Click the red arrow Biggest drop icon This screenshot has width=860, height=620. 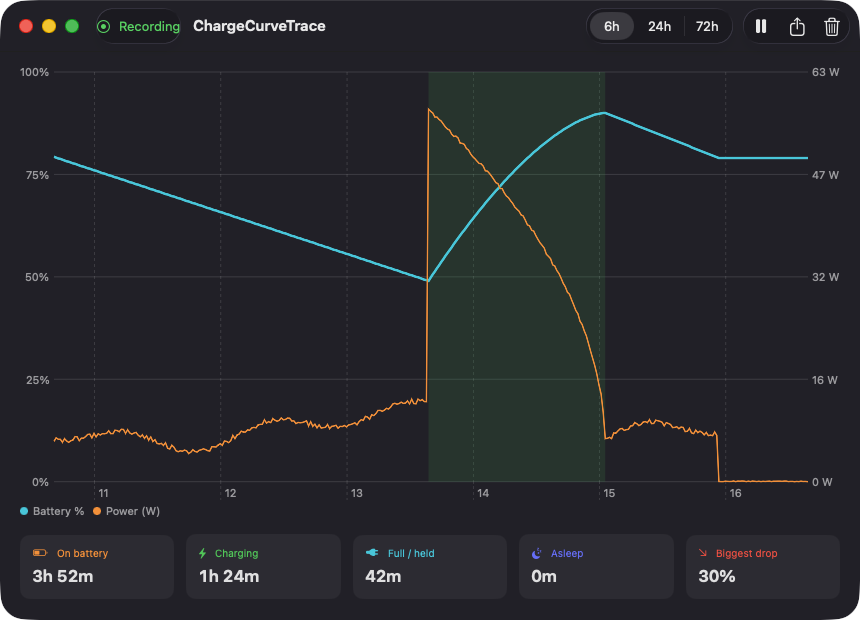tap(703, 553)
